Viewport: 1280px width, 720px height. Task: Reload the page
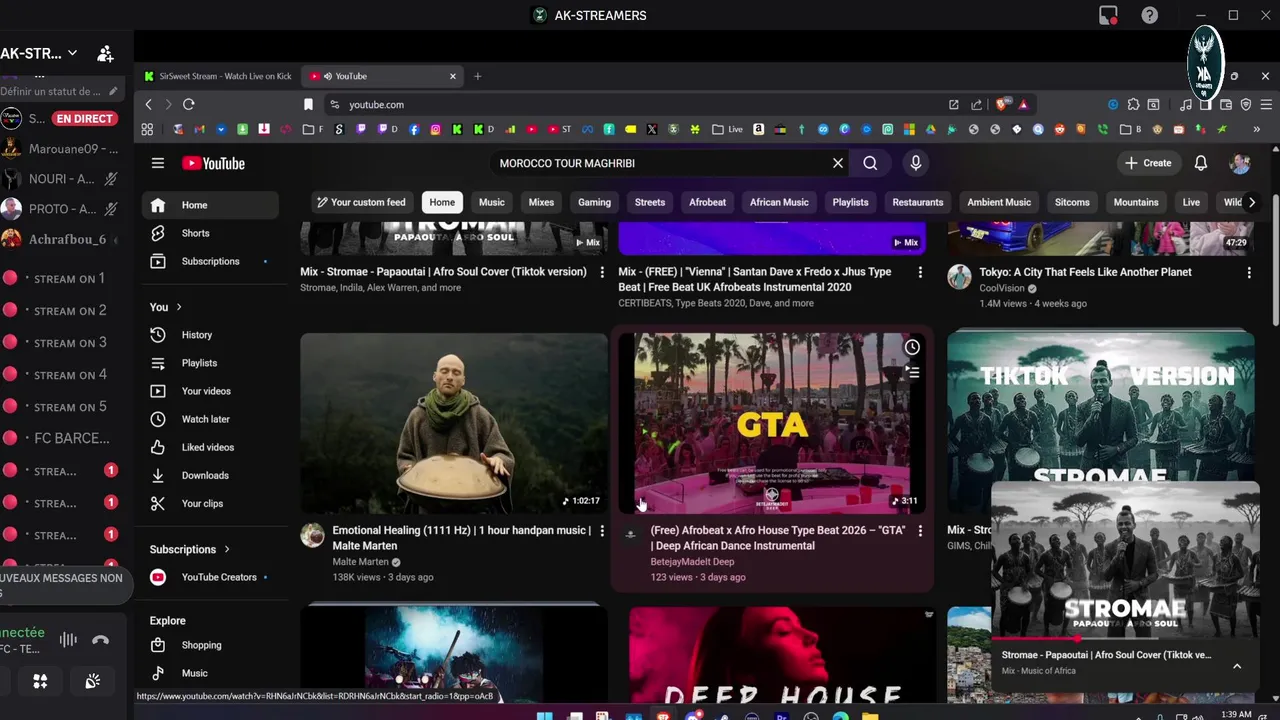[x=188, y=104]
